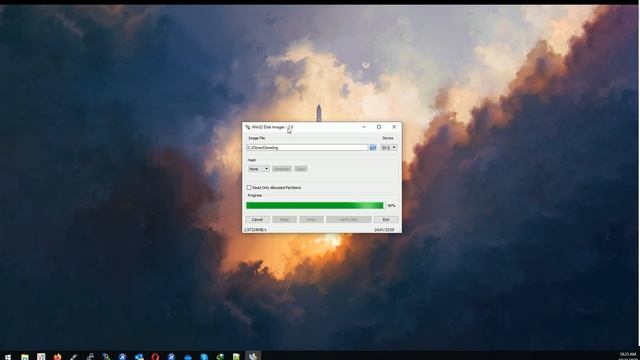Viewport: 640px width, 360px height.
Task: Click the greyed-out Read button
Action: [x=284, y=220]
